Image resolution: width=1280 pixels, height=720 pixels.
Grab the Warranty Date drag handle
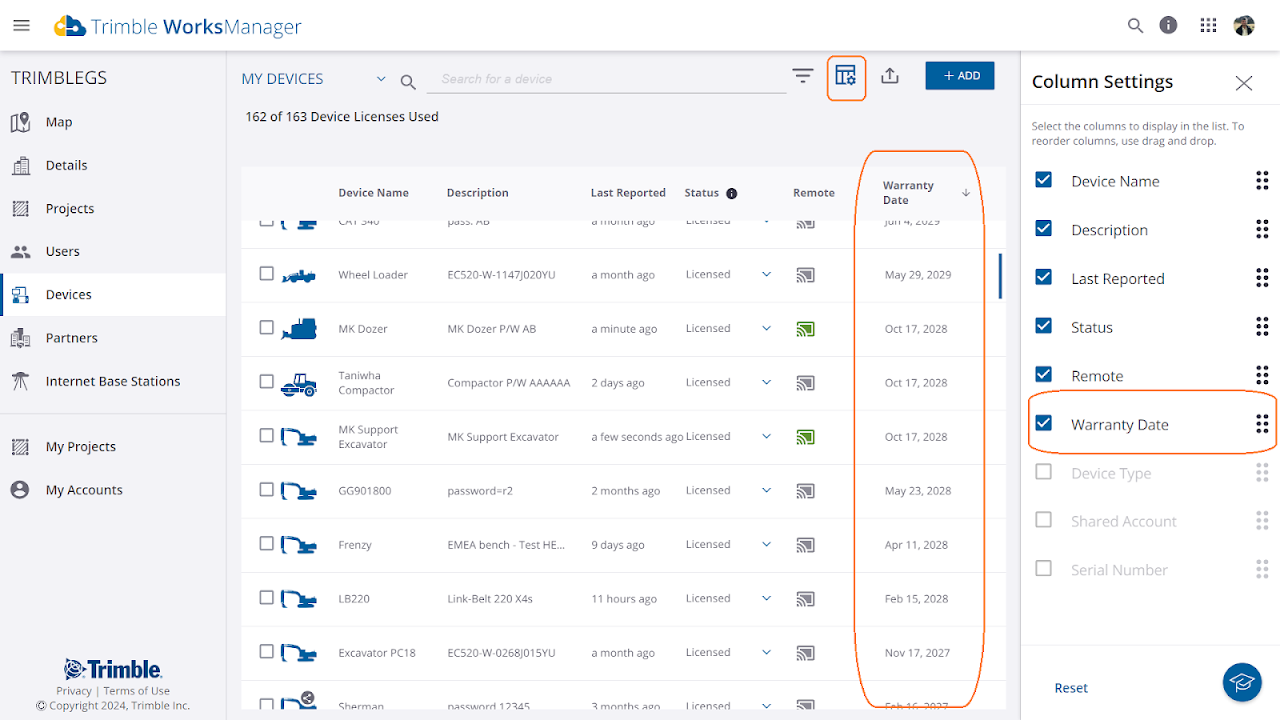(1262, 424)
